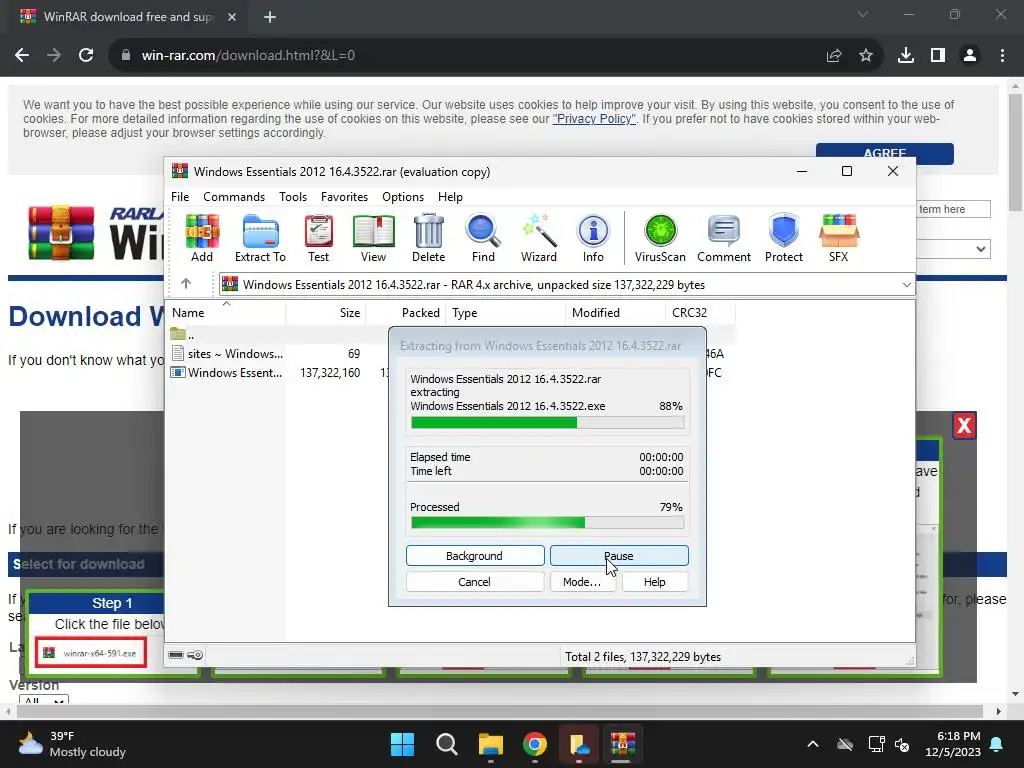Close the WinRAR download tab
This screenshot has width=1024, height=768.
coord(232,17)
